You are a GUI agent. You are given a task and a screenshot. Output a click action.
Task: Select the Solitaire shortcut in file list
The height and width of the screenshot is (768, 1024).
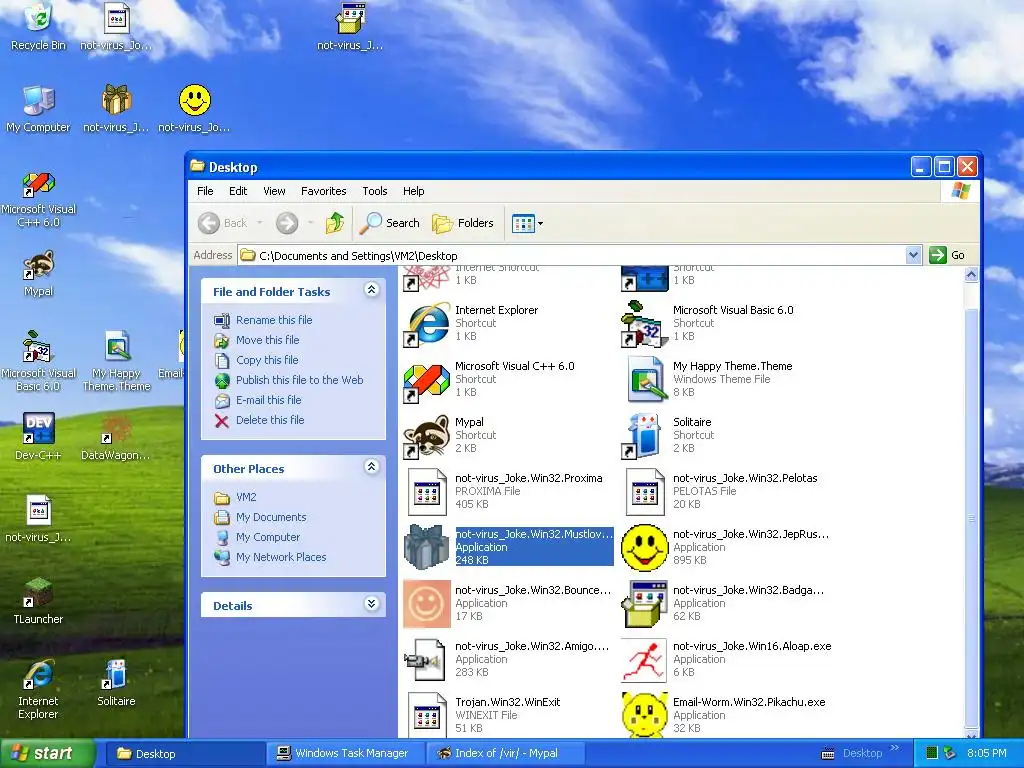669,435
